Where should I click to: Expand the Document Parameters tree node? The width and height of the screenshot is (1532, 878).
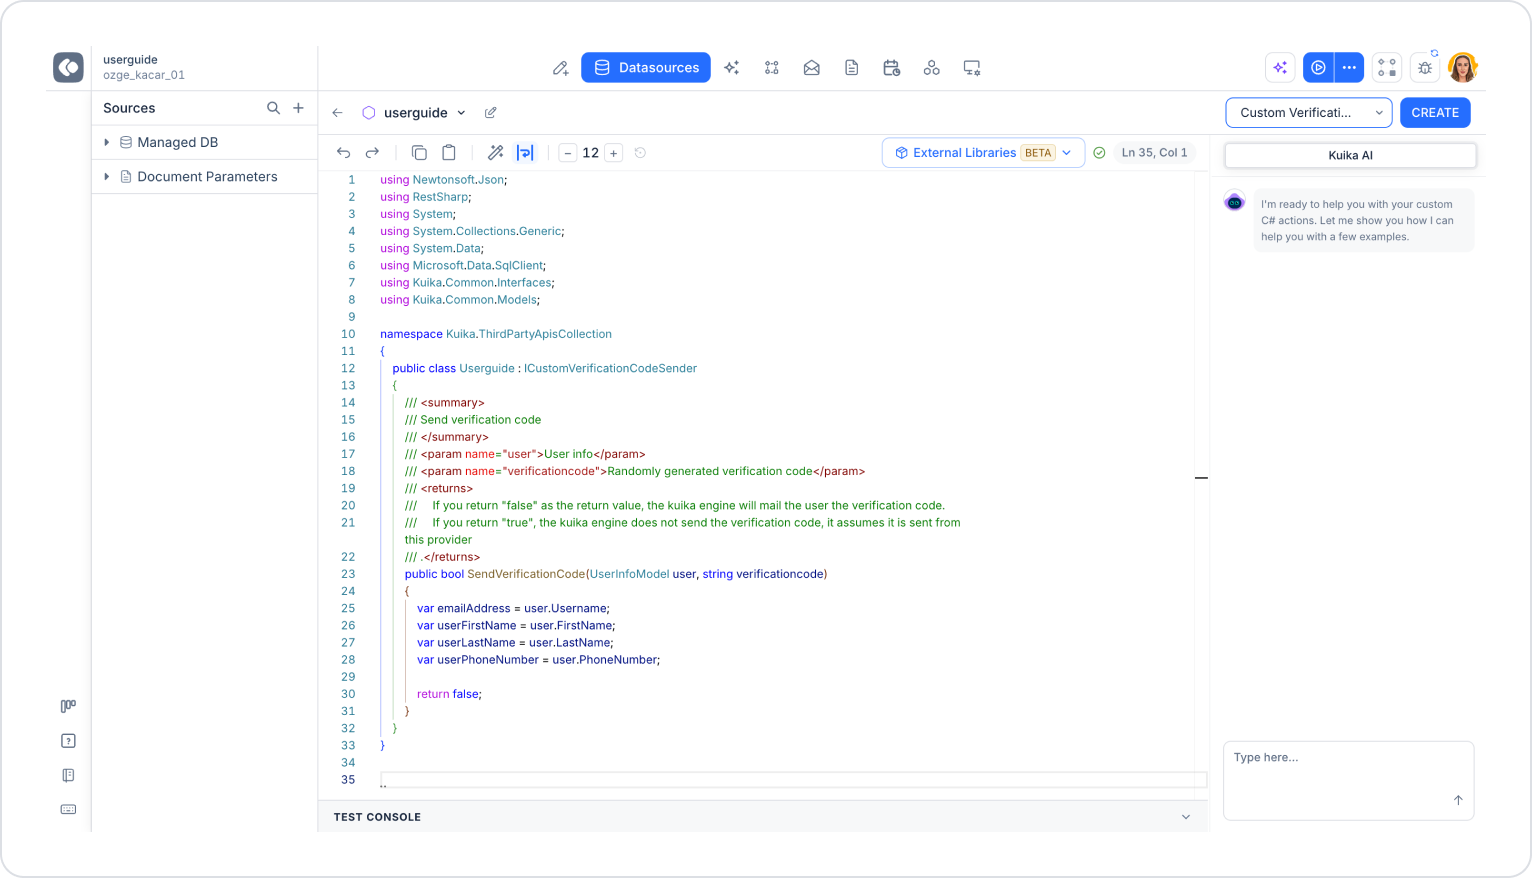[107, 176]
